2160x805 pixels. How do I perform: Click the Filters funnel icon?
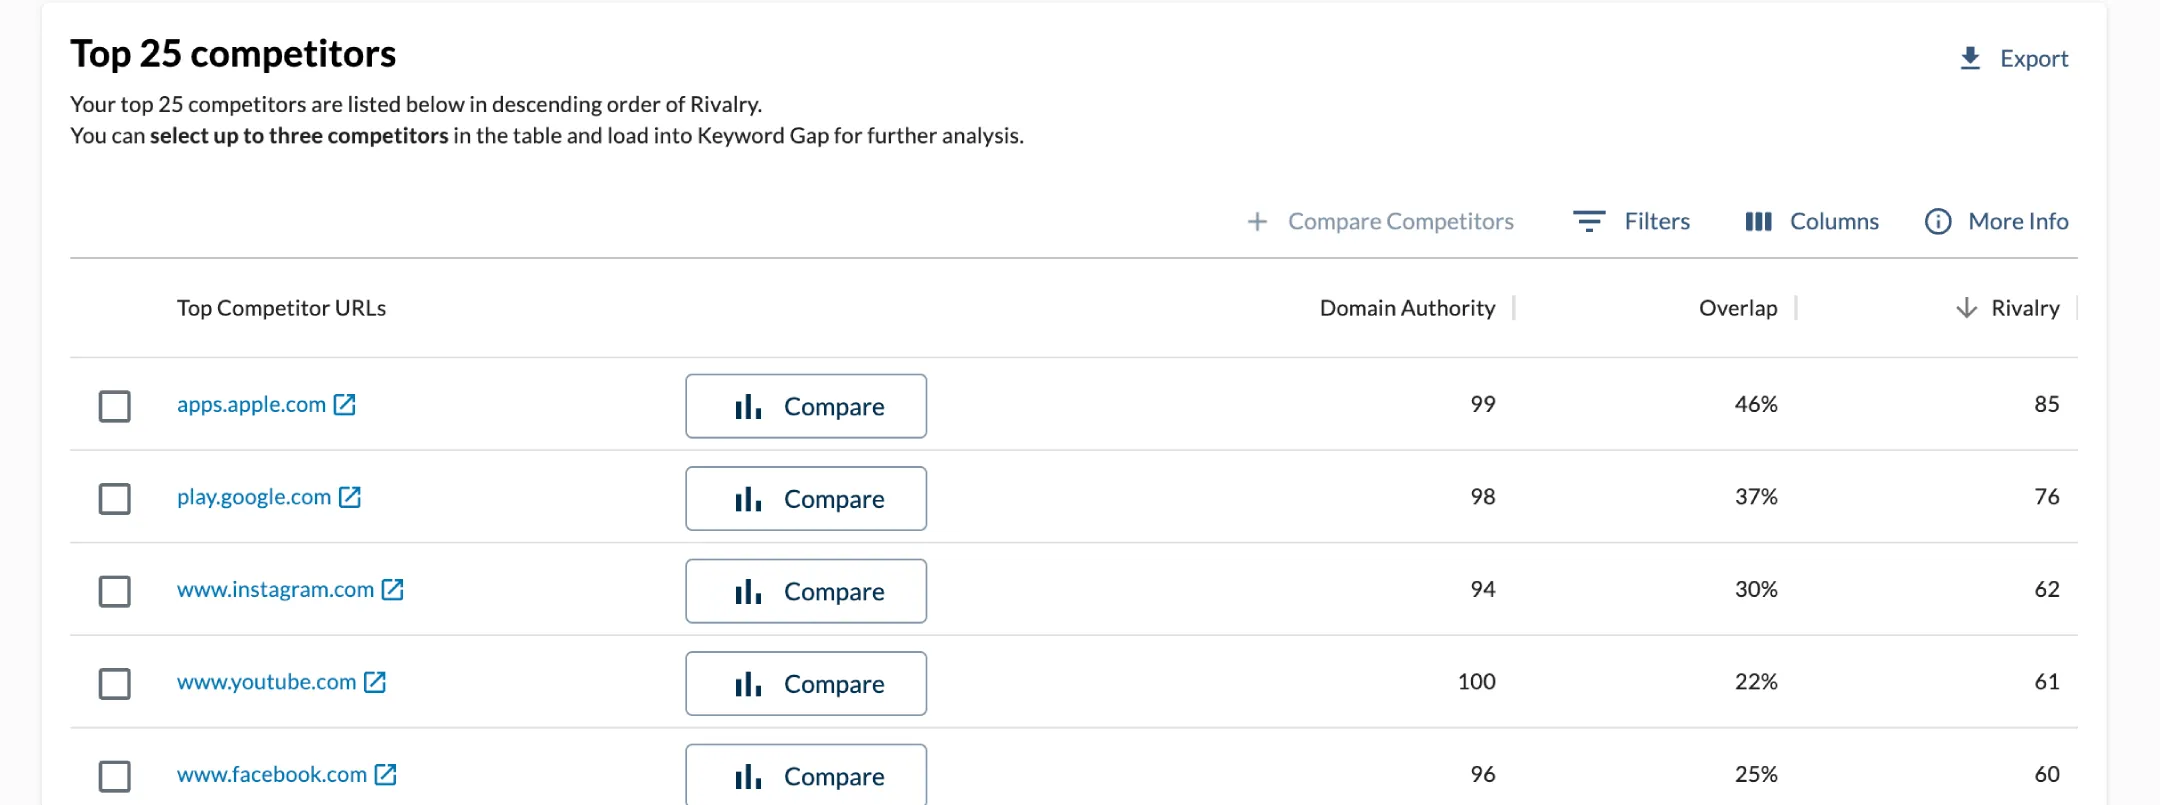point(1589,221)
